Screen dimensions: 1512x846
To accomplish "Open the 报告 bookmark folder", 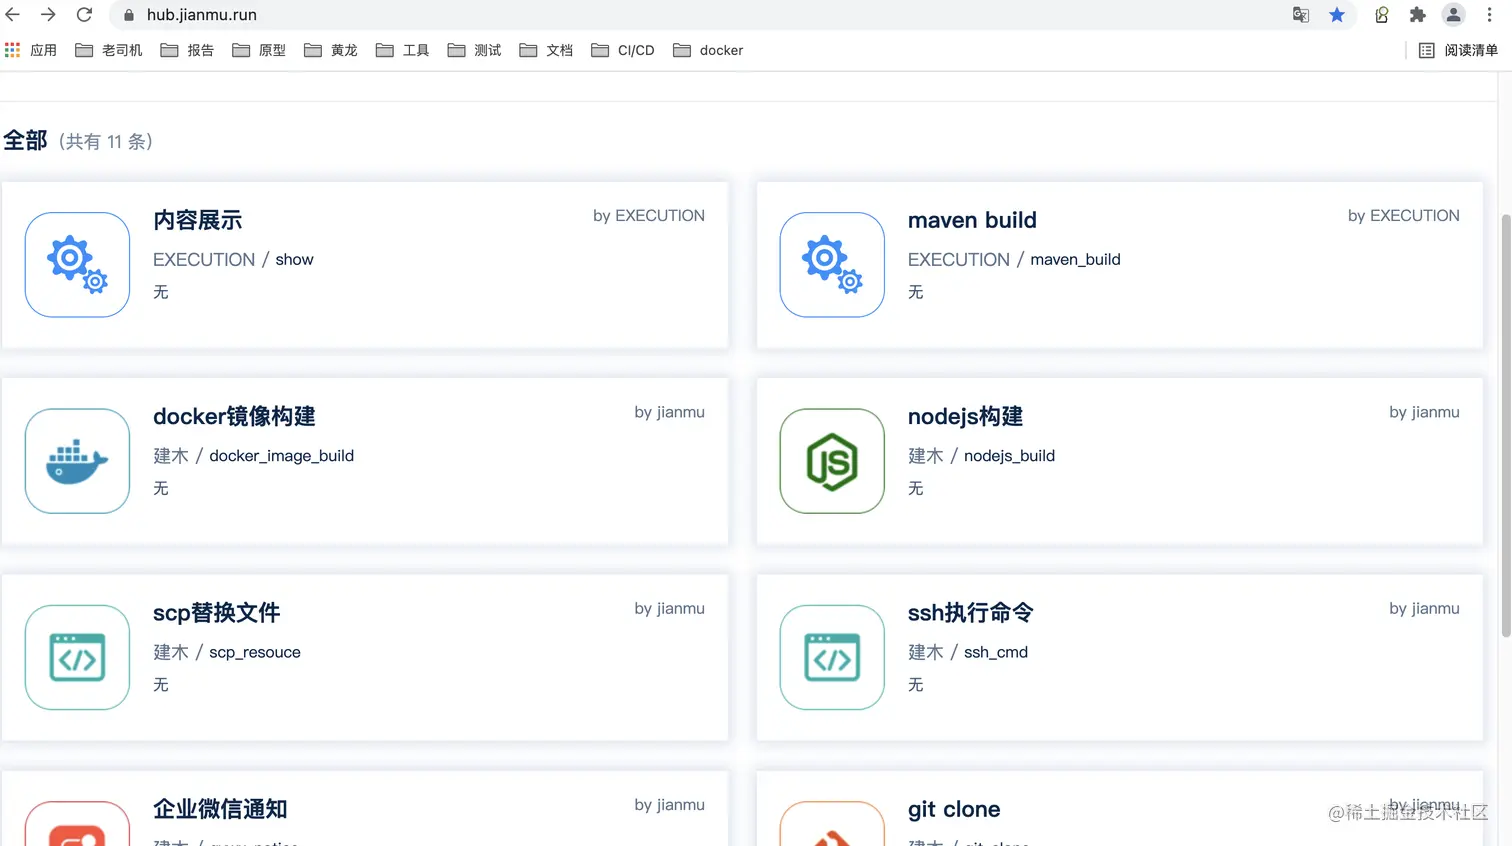I will (187, 50).
